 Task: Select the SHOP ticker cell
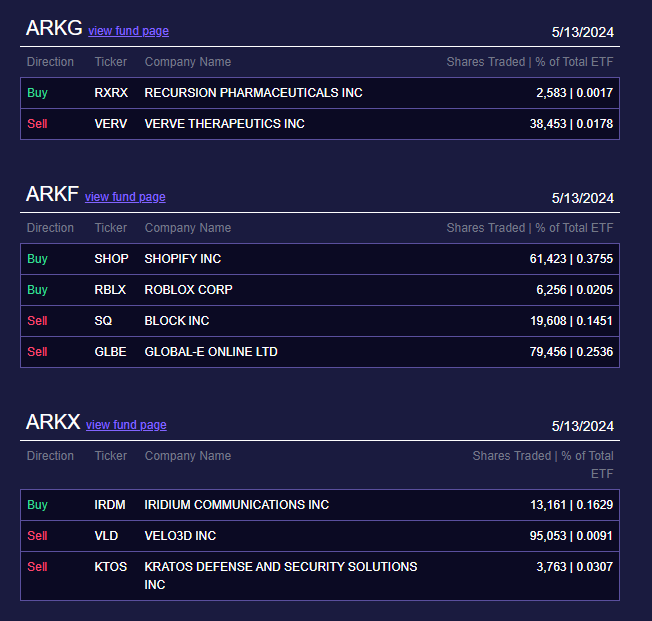coord(111,259)
